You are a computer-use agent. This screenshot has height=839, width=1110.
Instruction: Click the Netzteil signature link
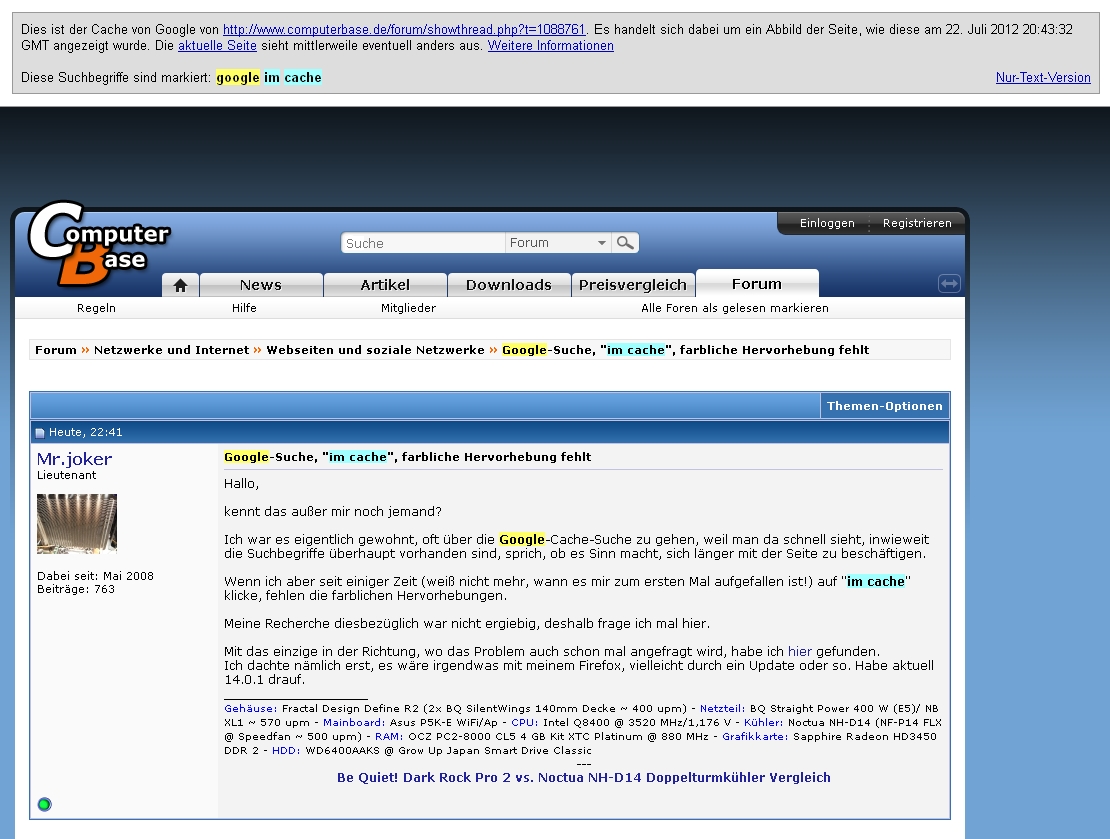[722, 708]
